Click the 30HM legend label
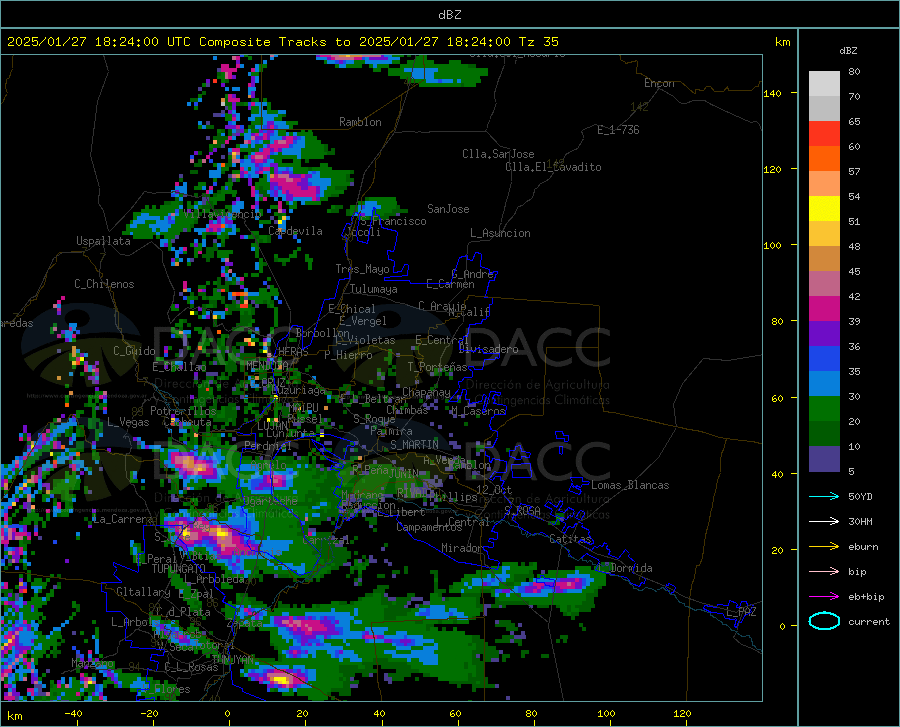 click(x=860, y=521)
